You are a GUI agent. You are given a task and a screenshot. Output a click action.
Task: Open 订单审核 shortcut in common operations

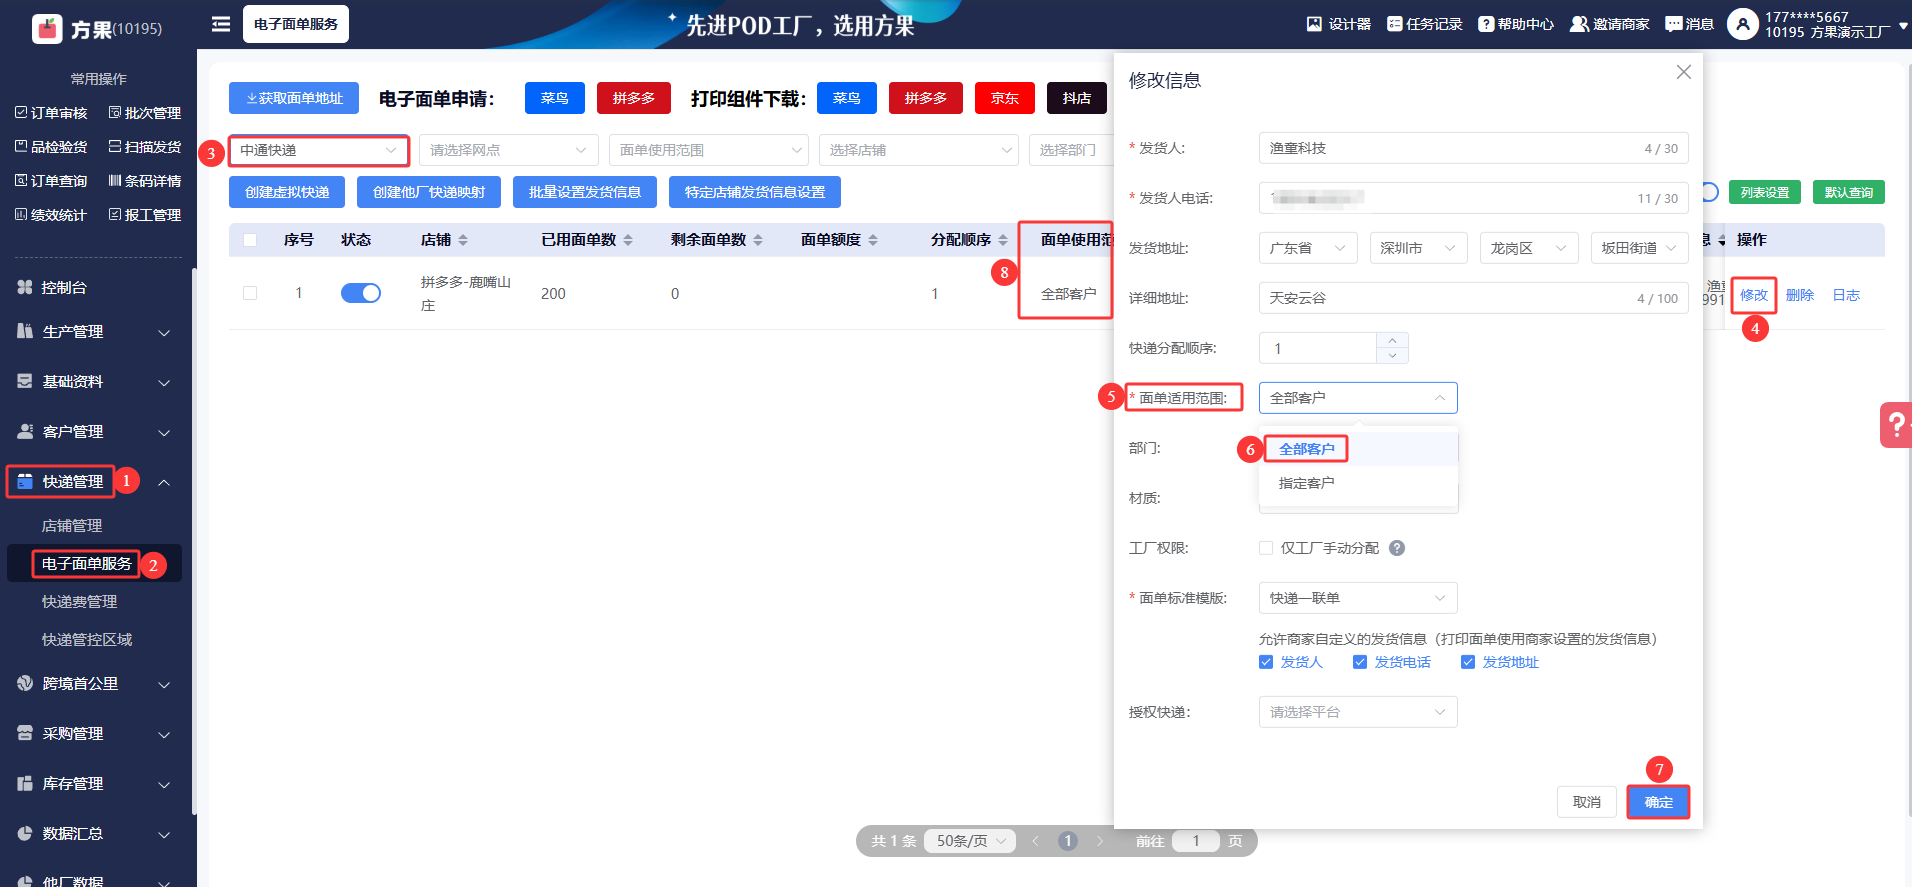[51, 113]
